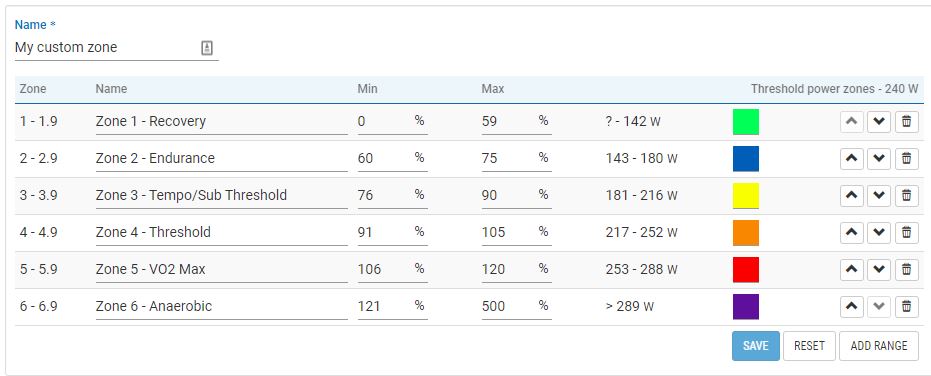The height and width of the screenshot is (376, 931).
Task: Delete the Zone 1 - Recovery row
Action: [906, 122]
